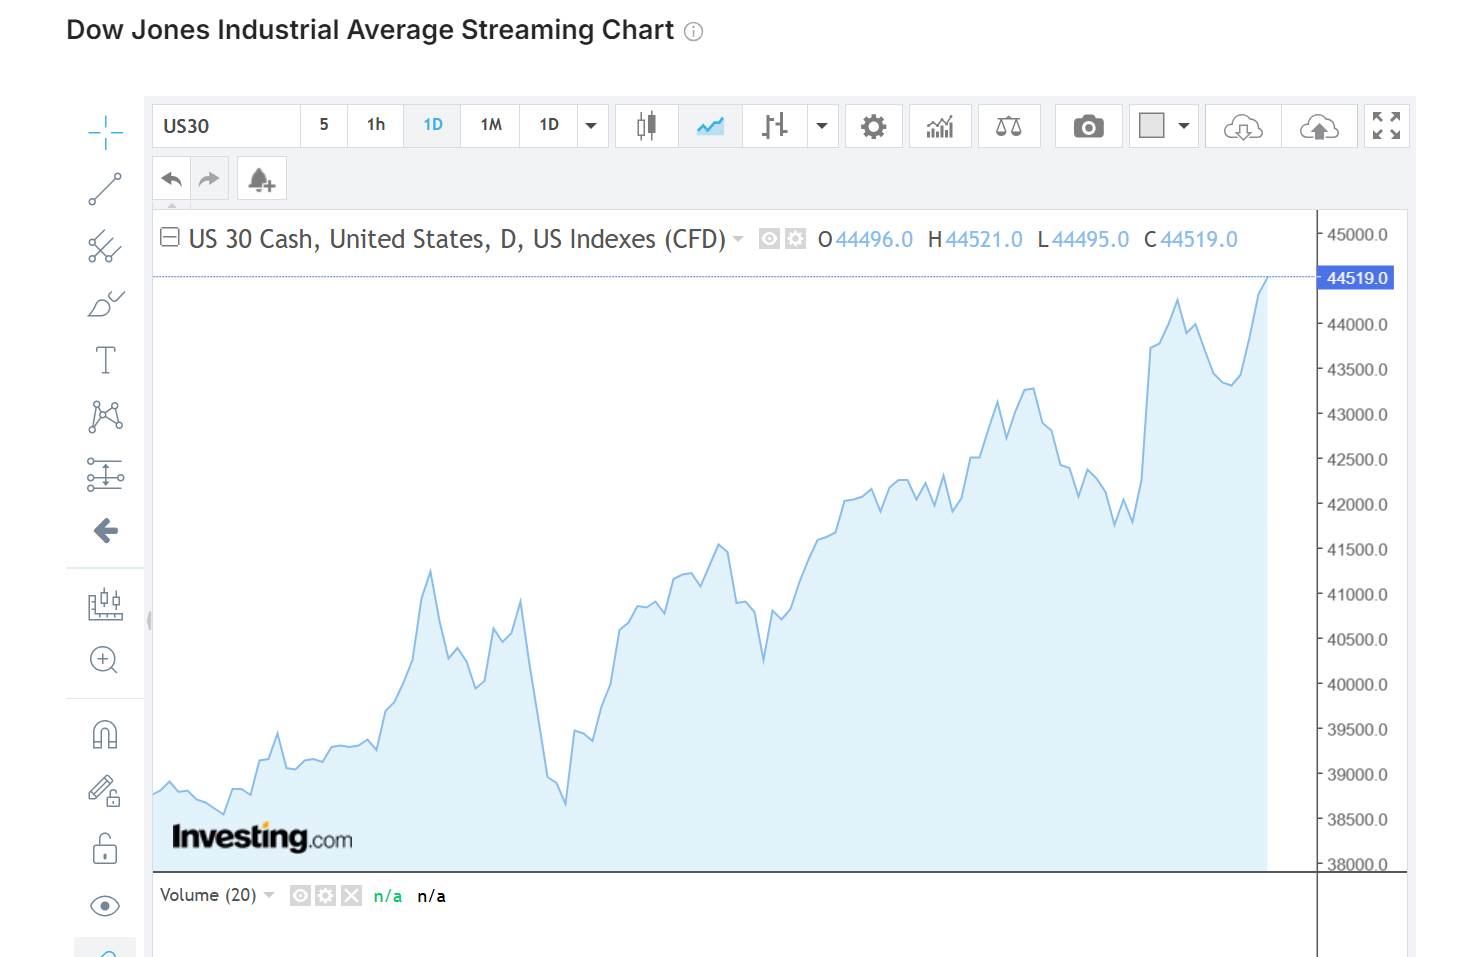
Task: Click the 45000.0 price axis label
Action: point(1357,235)
